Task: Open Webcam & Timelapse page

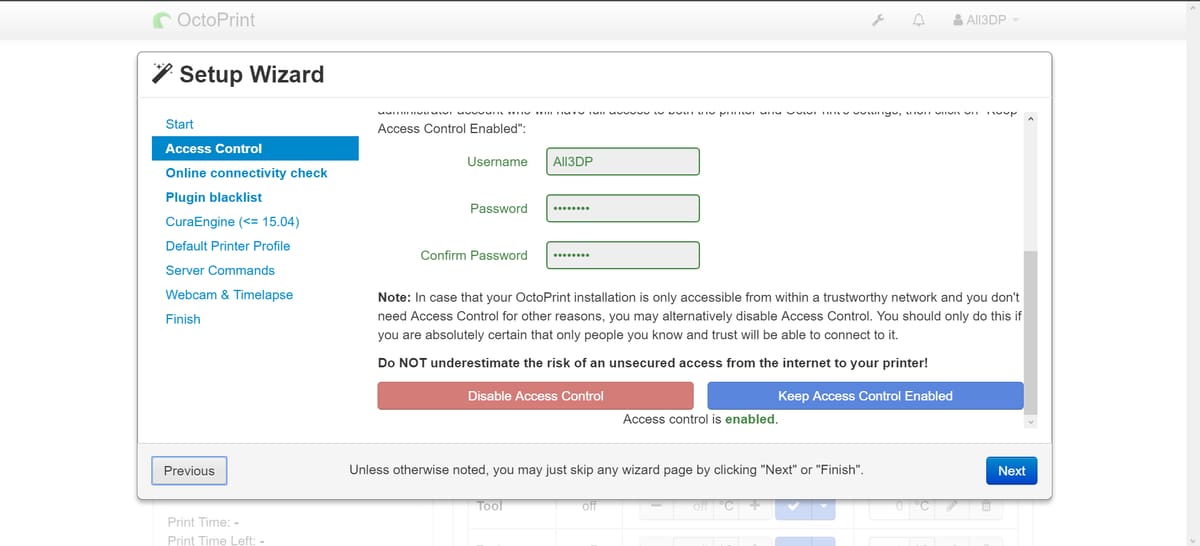Action: point(229,295)
